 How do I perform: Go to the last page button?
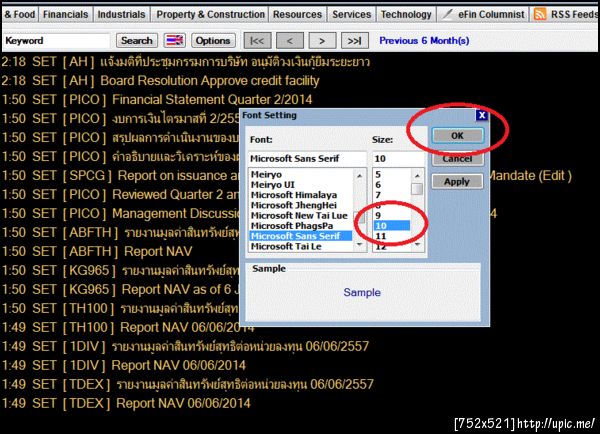(355, 40)
